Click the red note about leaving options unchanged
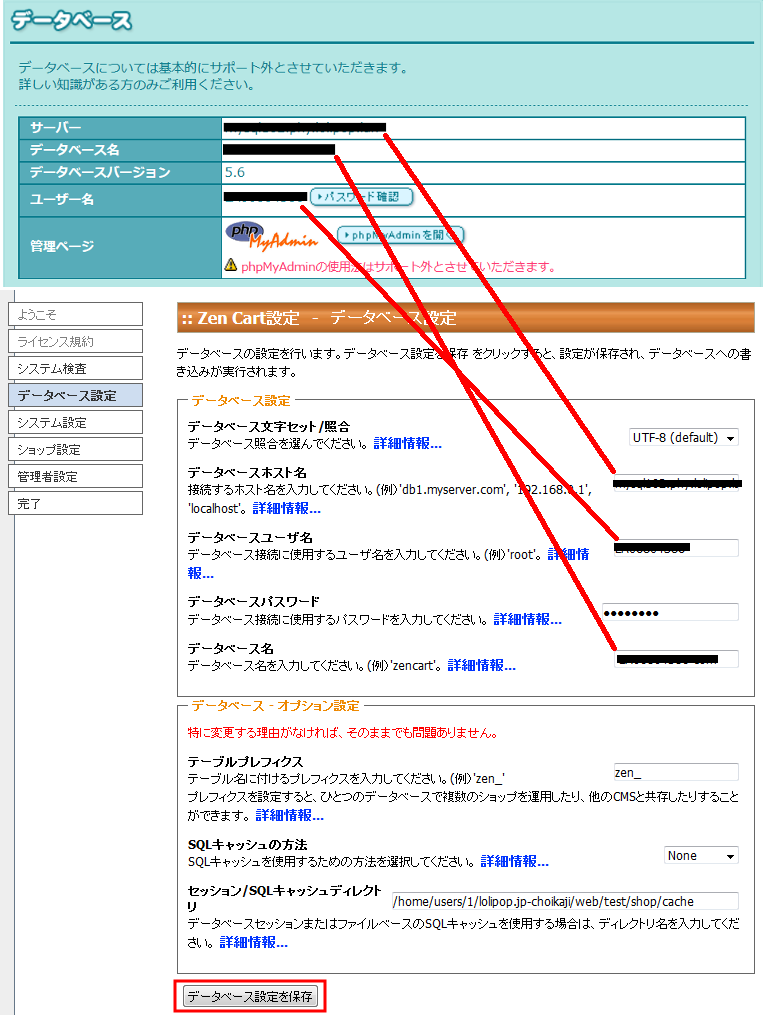 click(x=343, y=733)
